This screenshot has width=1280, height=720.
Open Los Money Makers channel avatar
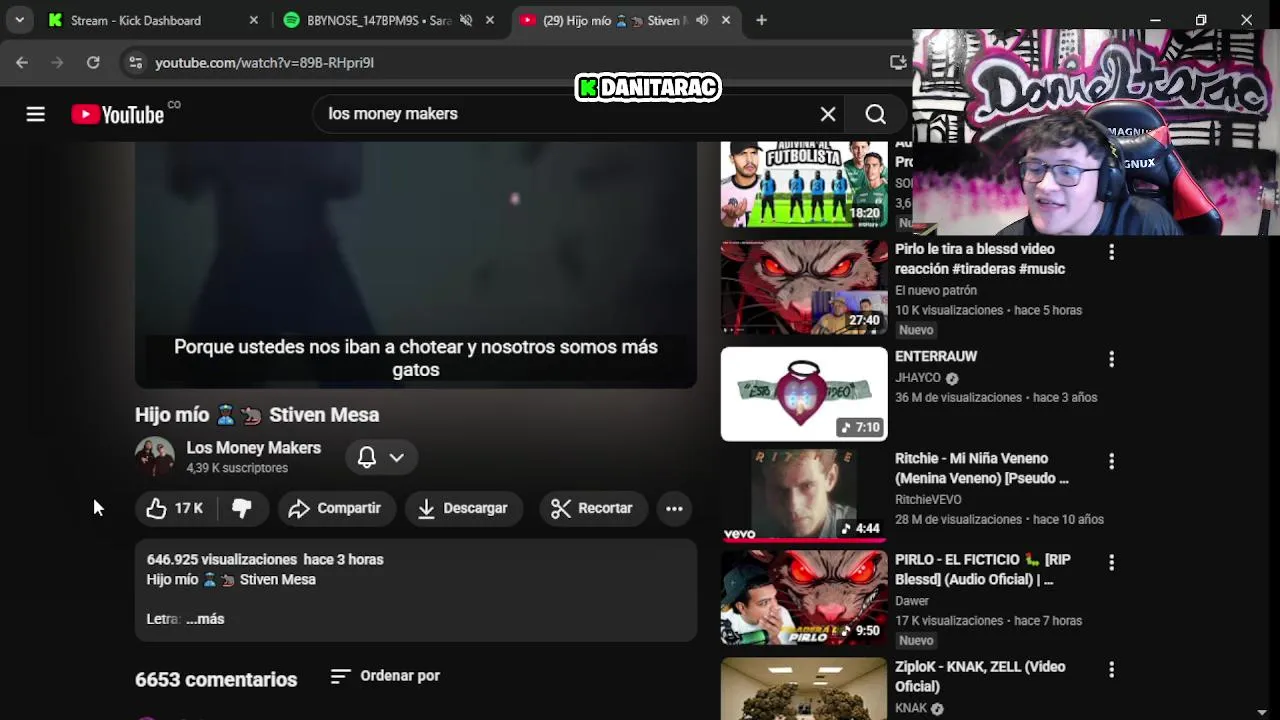(x=155, y=457)
